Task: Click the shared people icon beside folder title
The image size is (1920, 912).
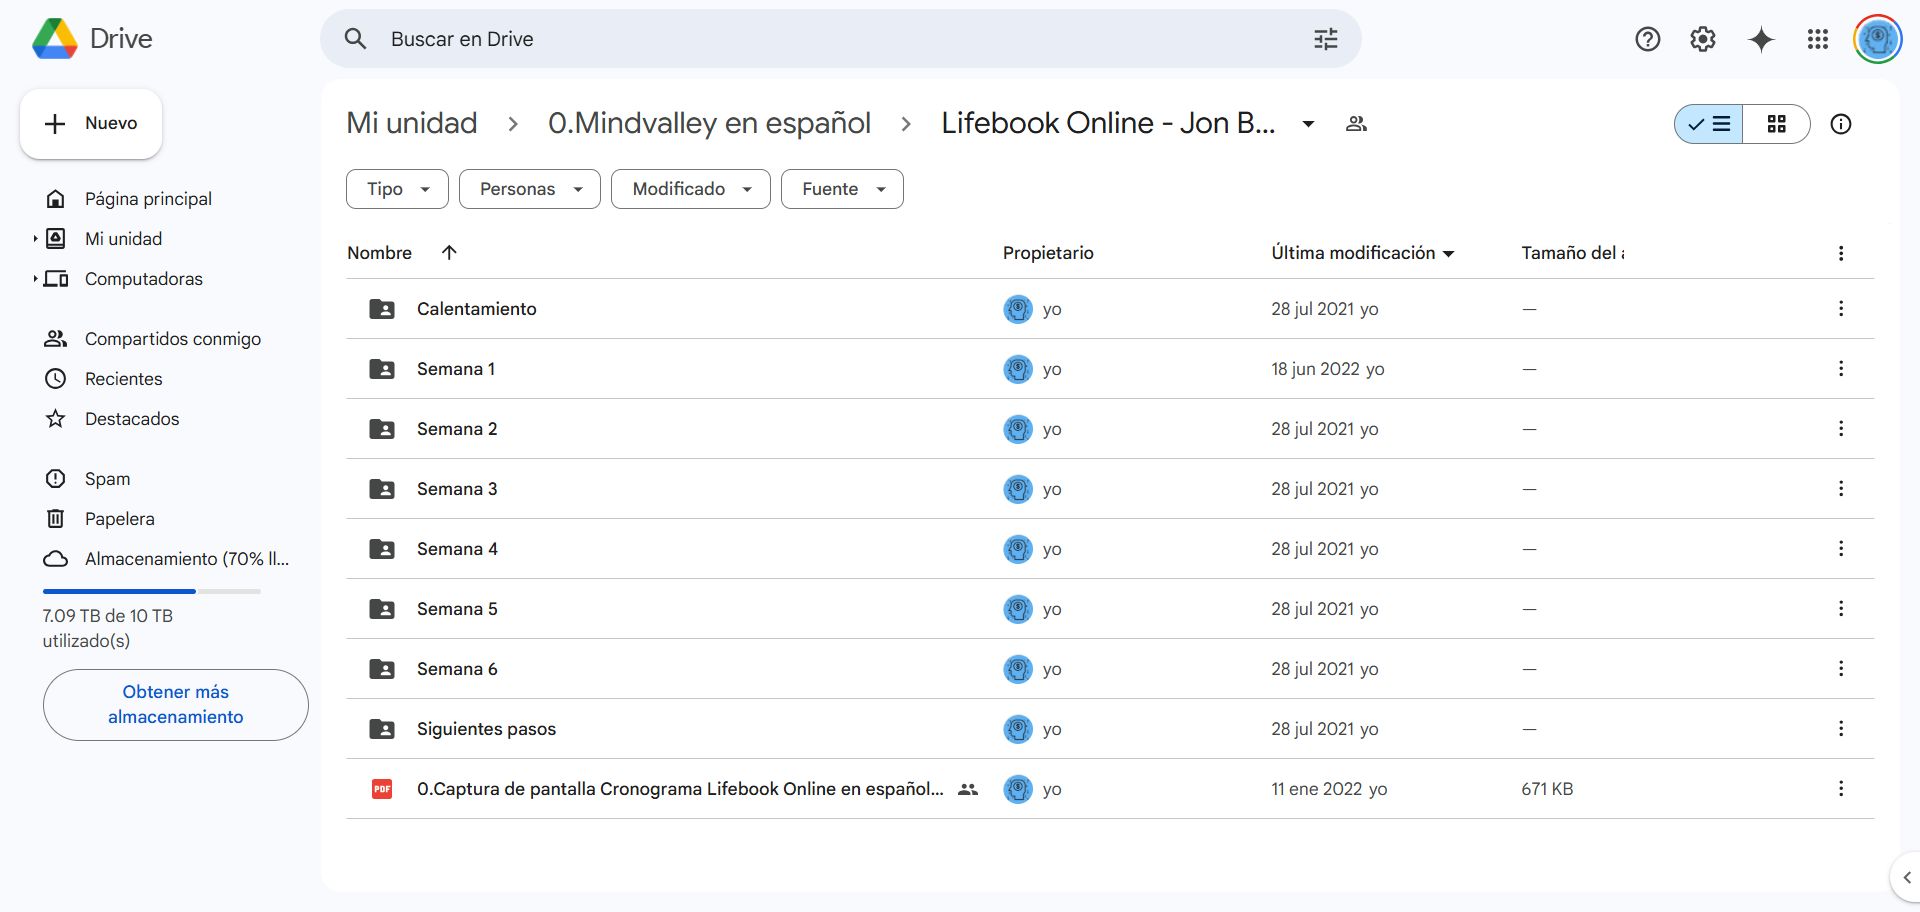Action: click(x=1356, y=124)
